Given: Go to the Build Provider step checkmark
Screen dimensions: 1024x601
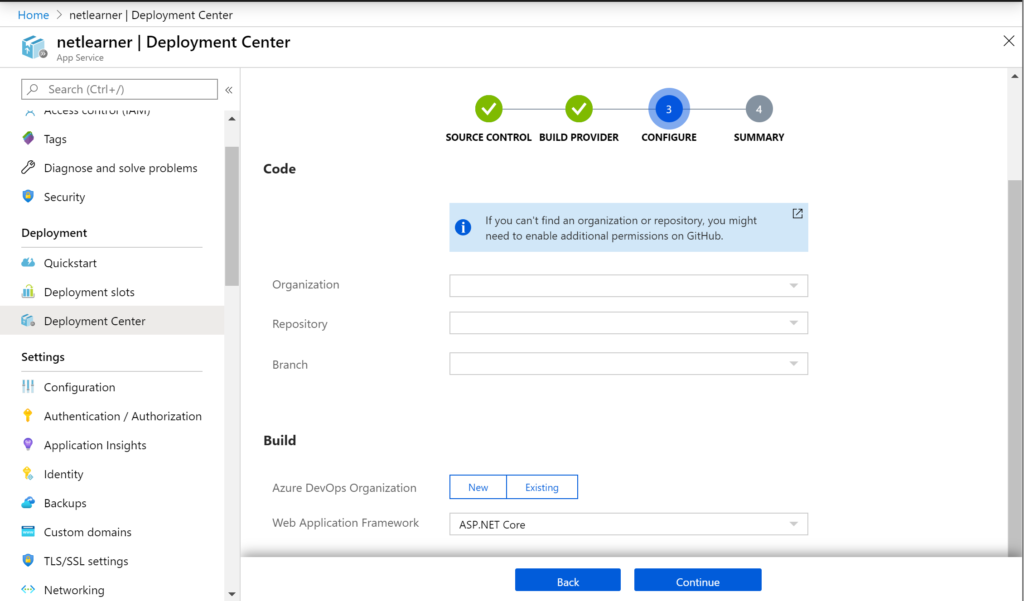Looking at the screenshot, I should coord(579,109).
